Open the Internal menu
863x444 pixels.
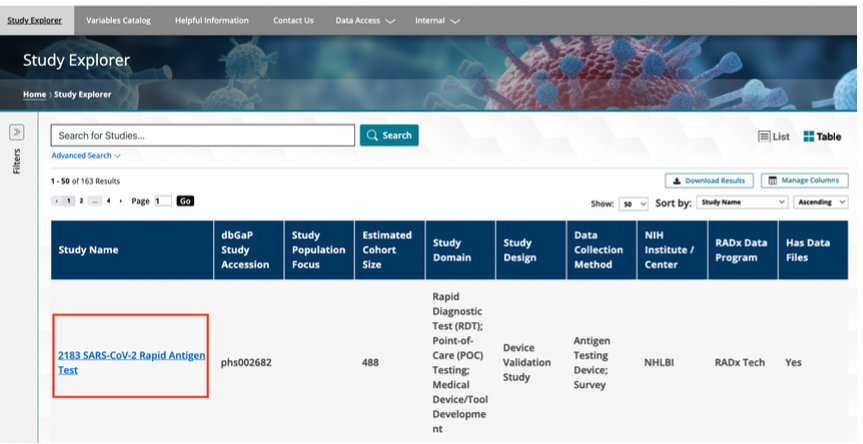(438, 20)
